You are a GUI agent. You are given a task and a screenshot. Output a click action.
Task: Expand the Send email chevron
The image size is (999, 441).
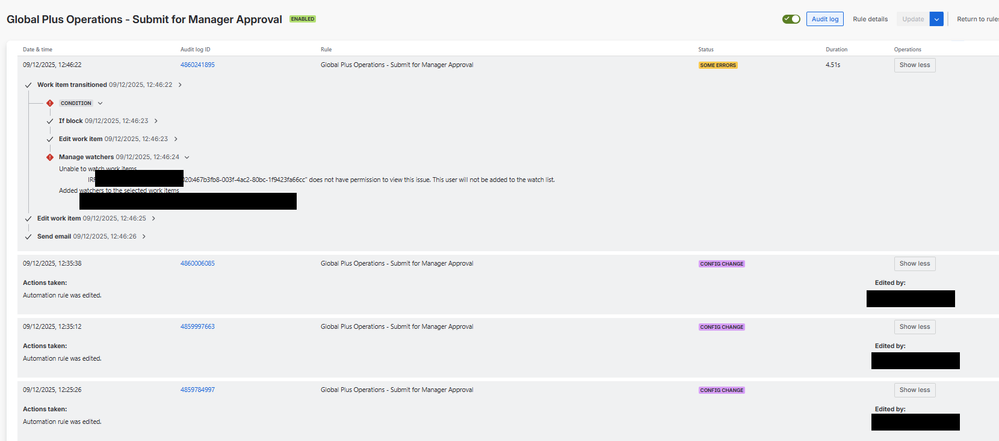coord(144,236)
